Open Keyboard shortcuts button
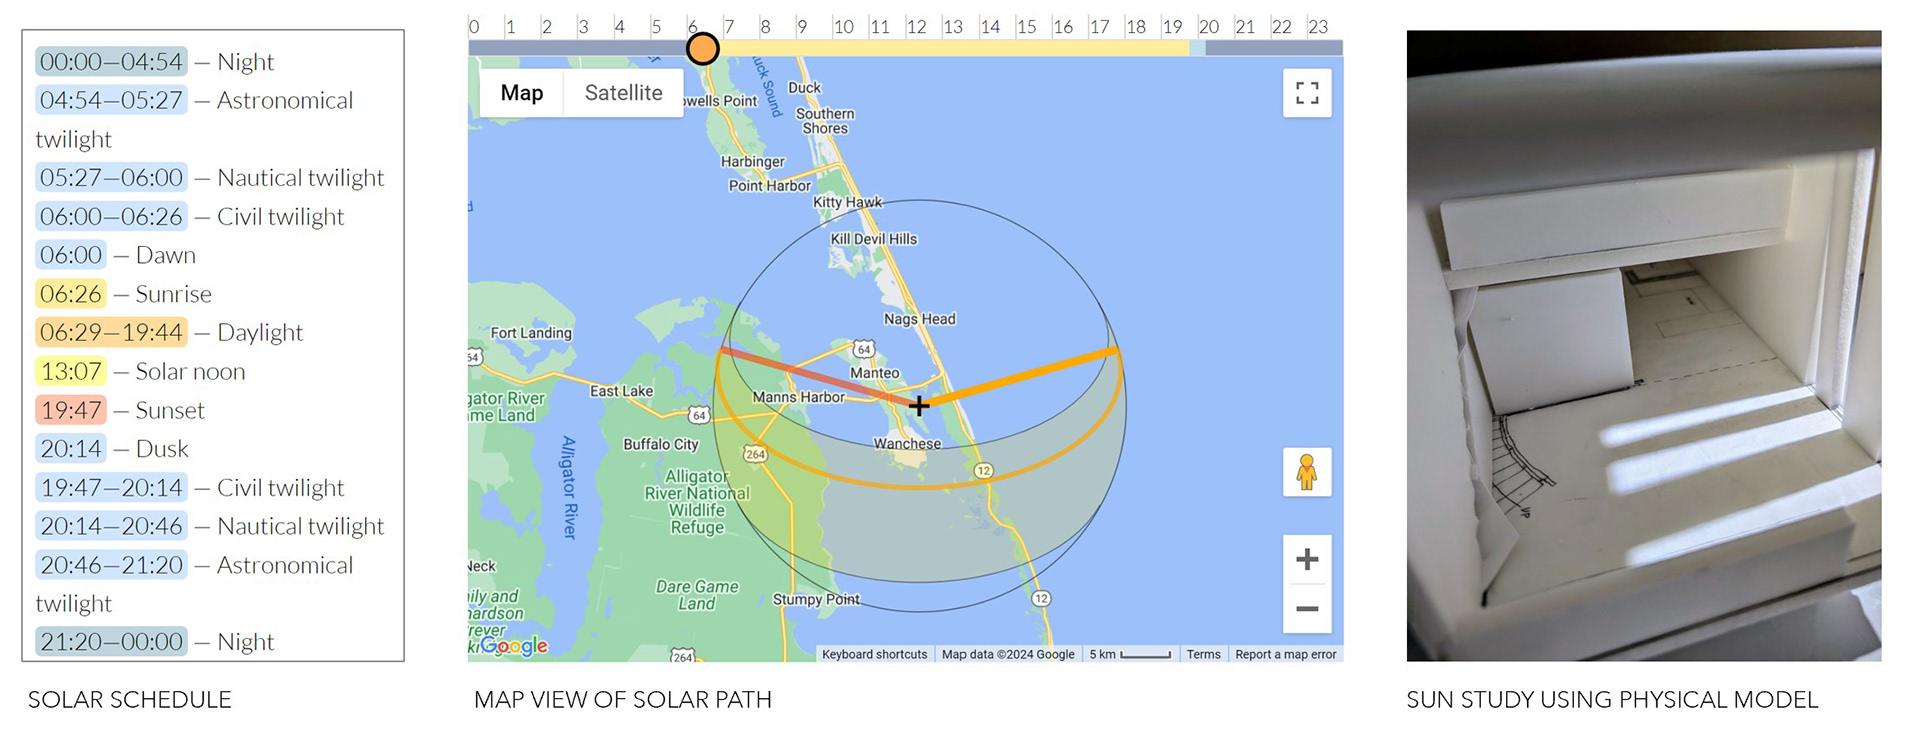 pos(875,654)
